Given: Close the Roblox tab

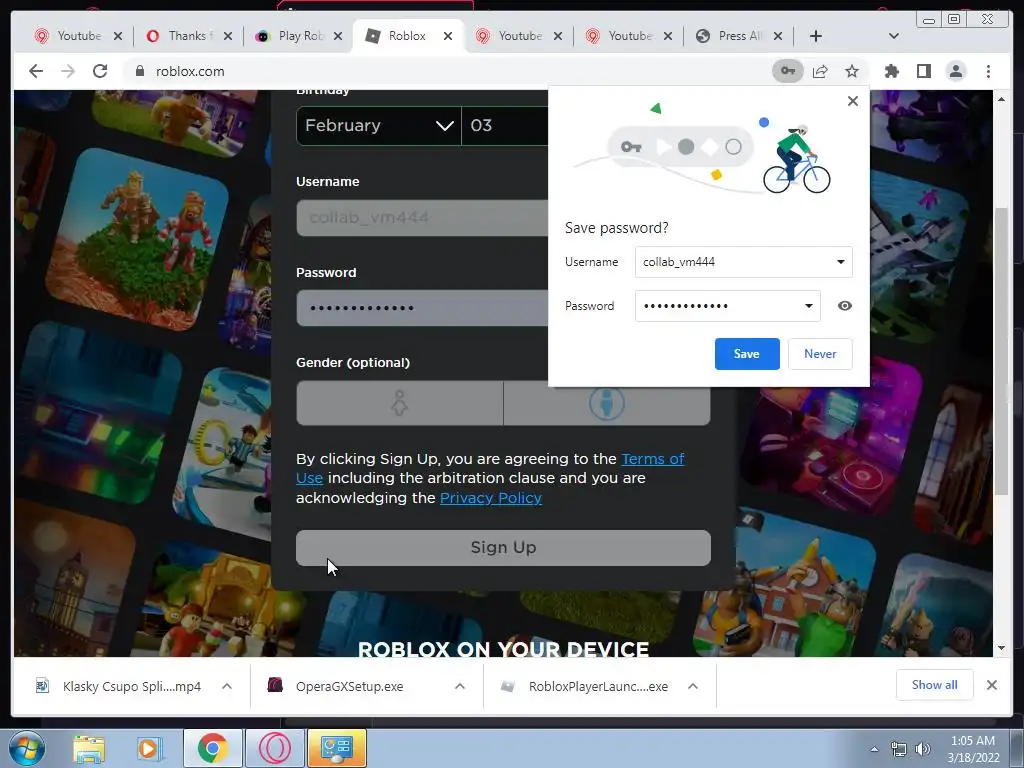Looking at the screenshot, I should pos(448,36).
